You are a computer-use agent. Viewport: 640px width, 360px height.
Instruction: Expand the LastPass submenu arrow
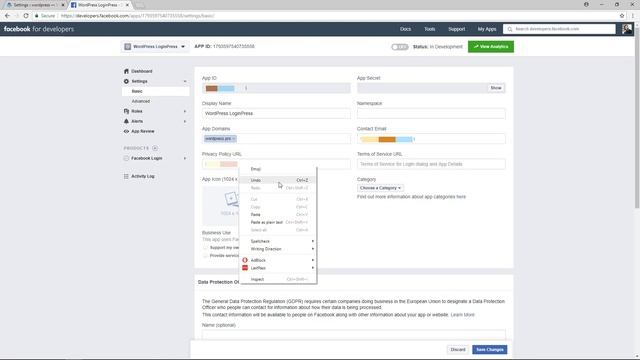[313, 268]
